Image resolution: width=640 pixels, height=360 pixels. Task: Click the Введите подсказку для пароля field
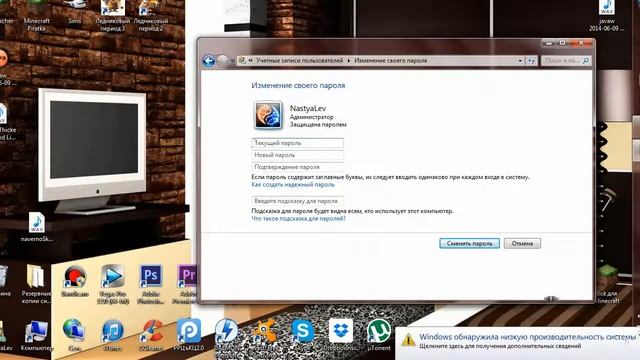(x=298, y=201)
